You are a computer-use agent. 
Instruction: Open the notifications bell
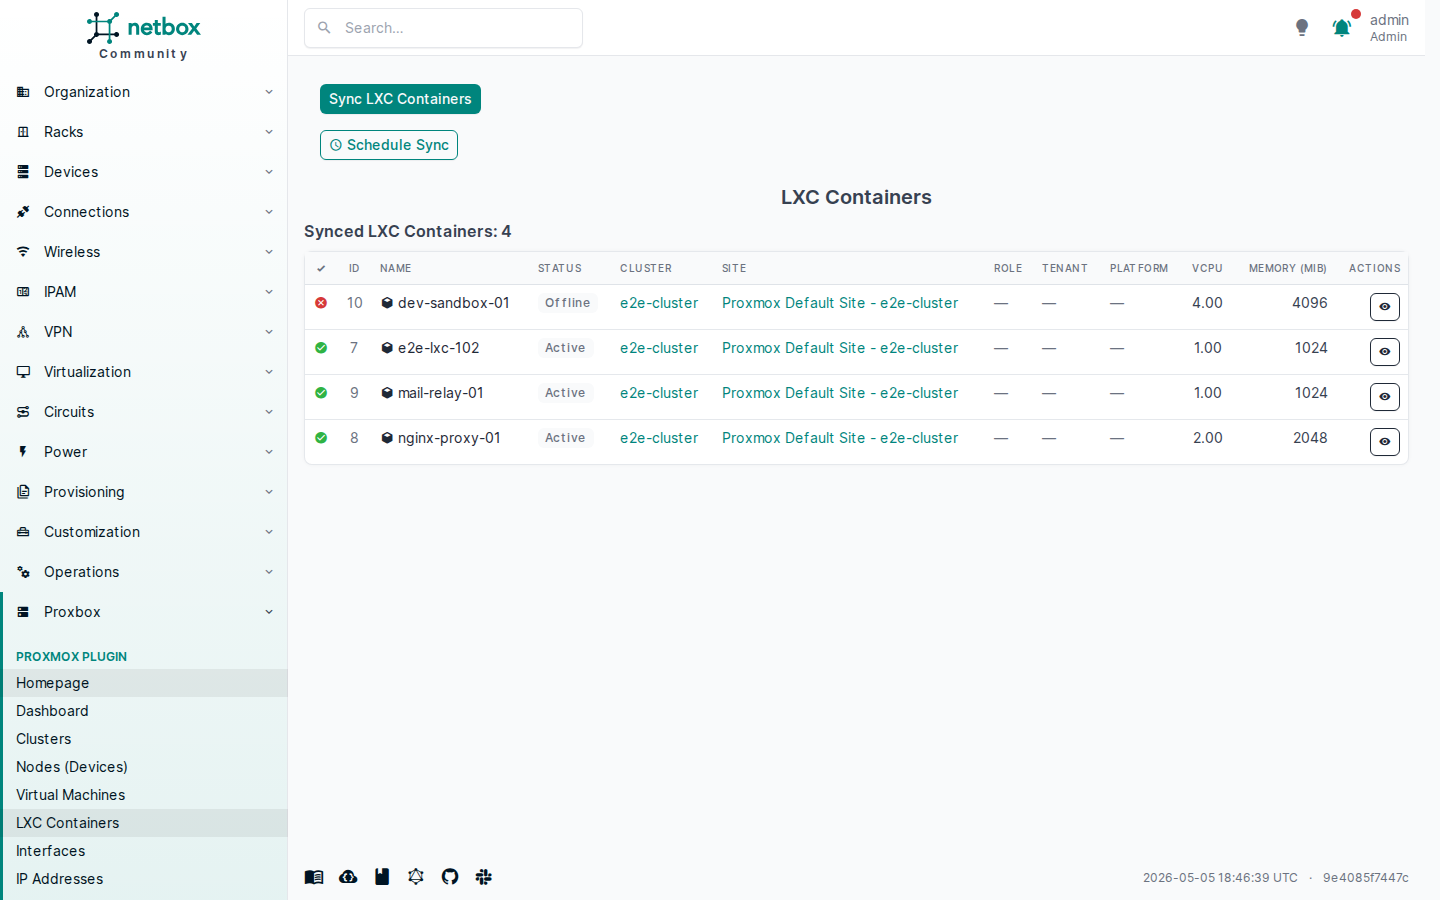(x=1342, y=28)
